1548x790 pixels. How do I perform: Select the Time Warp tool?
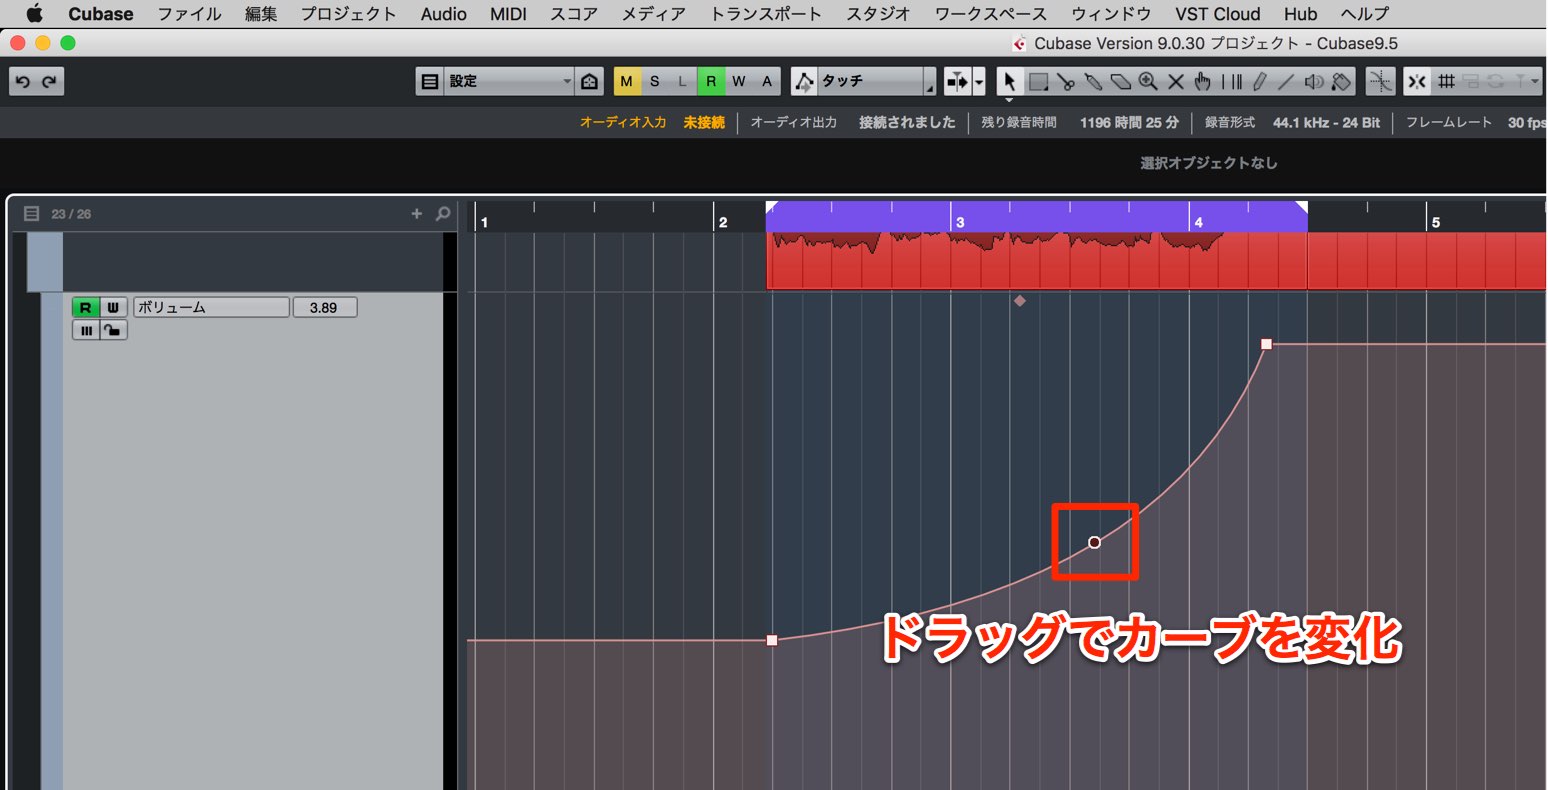[1232, 82]
